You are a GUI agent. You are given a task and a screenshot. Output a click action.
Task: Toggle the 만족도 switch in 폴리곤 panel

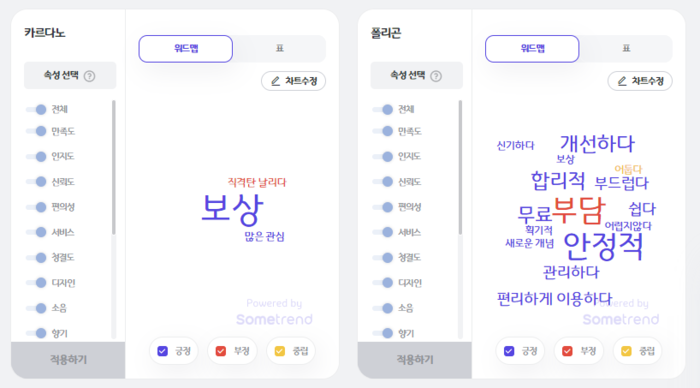383,131
